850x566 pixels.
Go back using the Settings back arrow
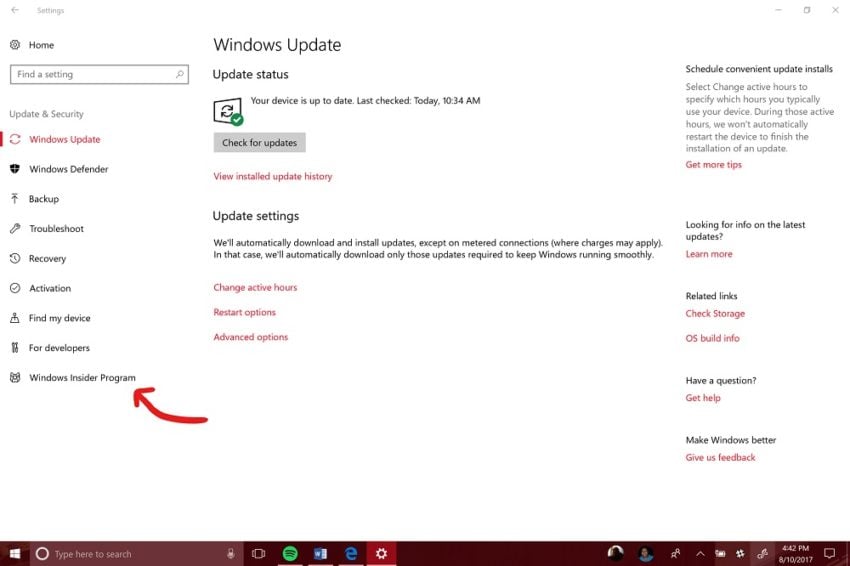pyautogui.click(x=15, y=10)
